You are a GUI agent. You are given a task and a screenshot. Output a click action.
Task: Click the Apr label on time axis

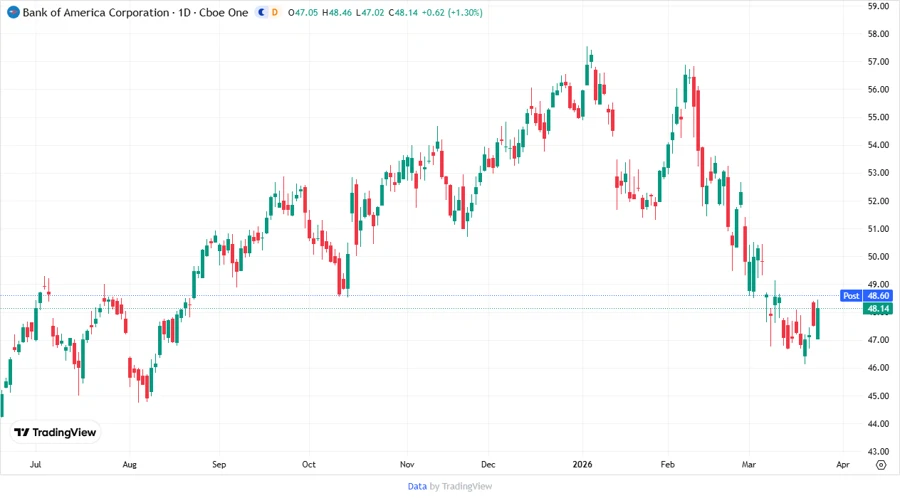click(x=843, y=464)
